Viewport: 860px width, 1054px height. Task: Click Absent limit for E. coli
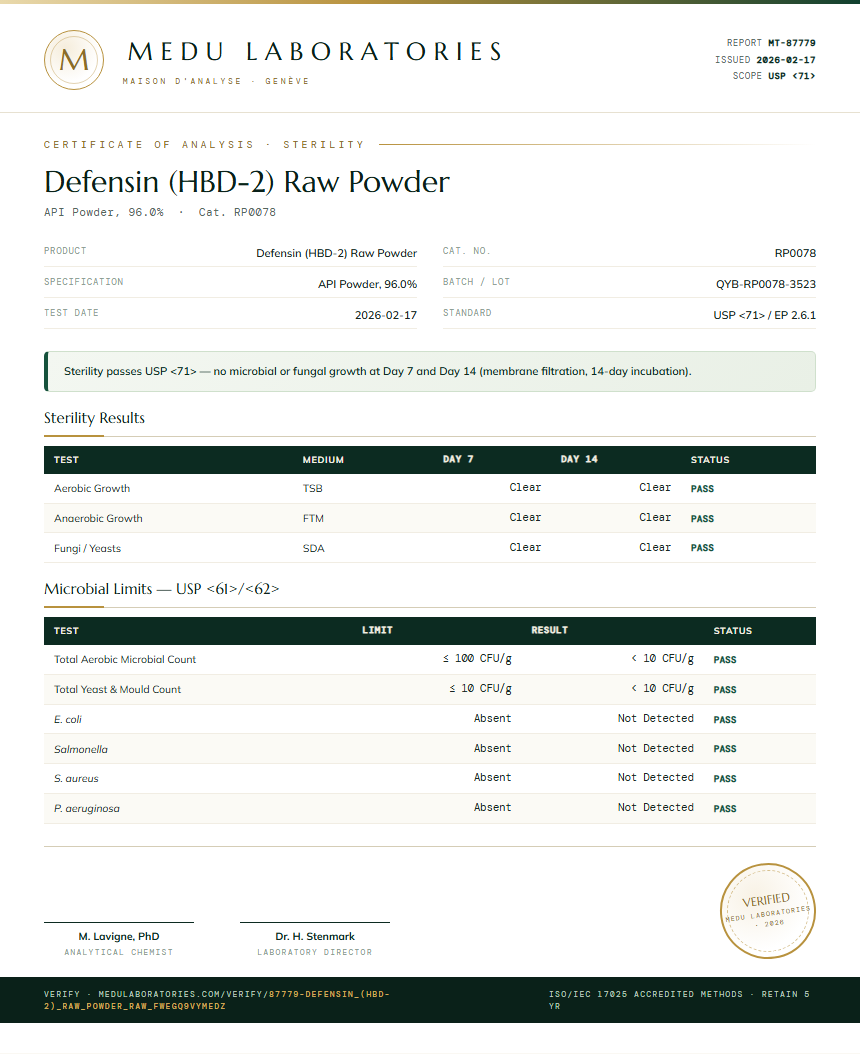click(x=492, y=718)
